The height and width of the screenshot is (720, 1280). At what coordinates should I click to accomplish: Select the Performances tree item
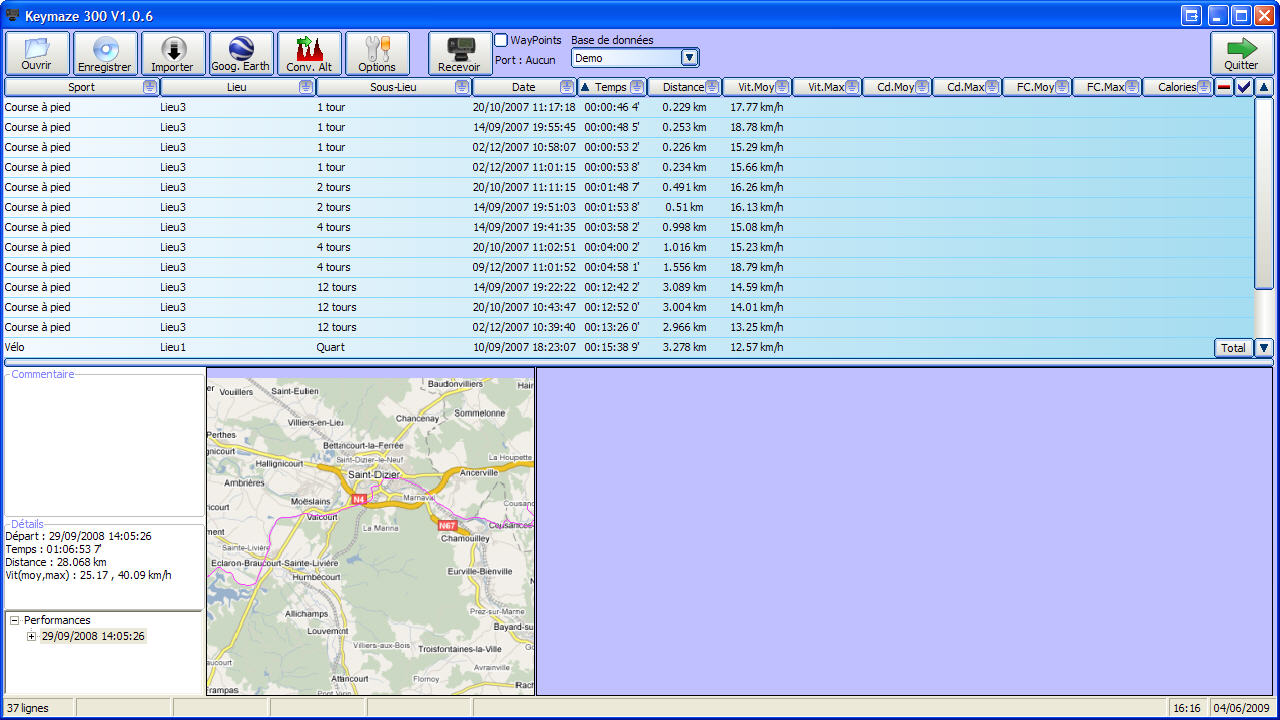coord(57,620)
